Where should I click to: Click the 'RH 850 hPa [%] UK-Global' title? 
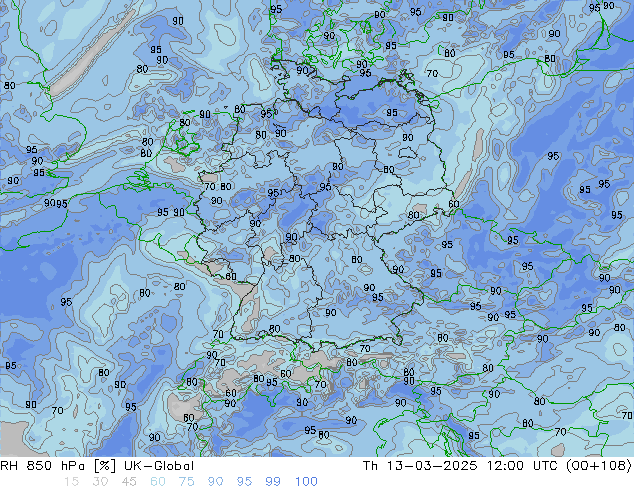point(97,466)
